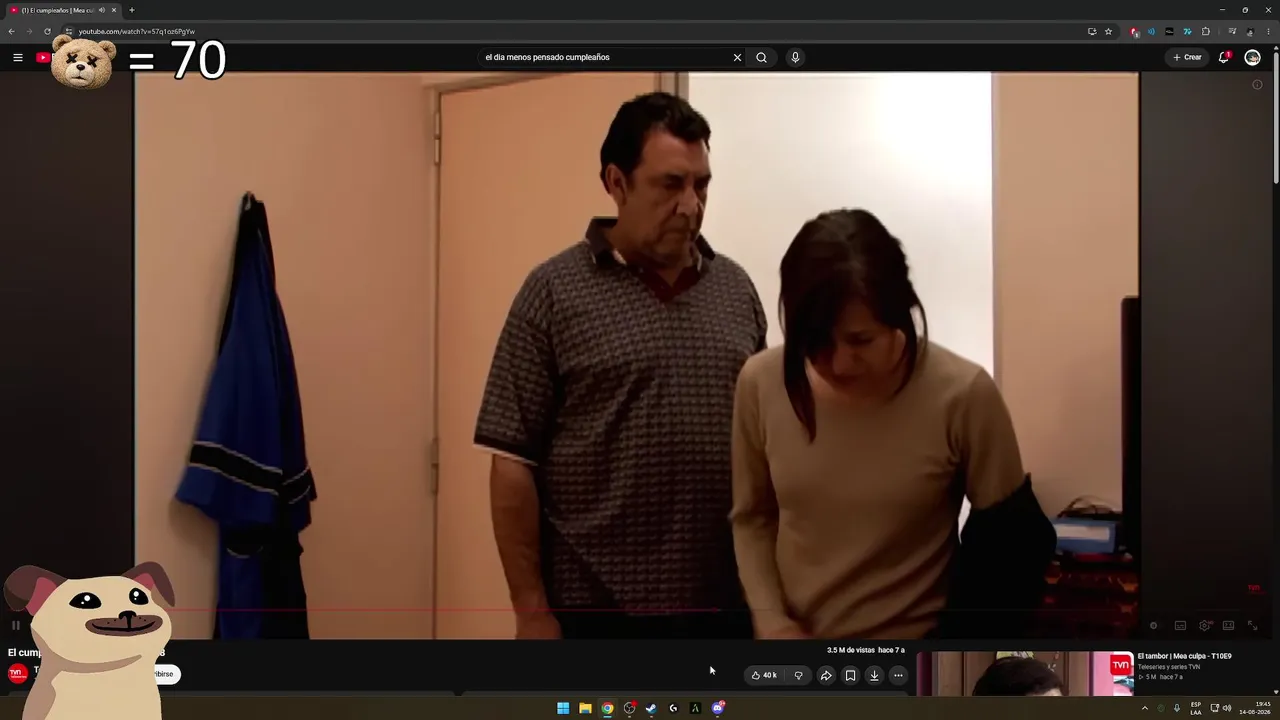Open File Explorer from the taskbar

coord(585,708)
